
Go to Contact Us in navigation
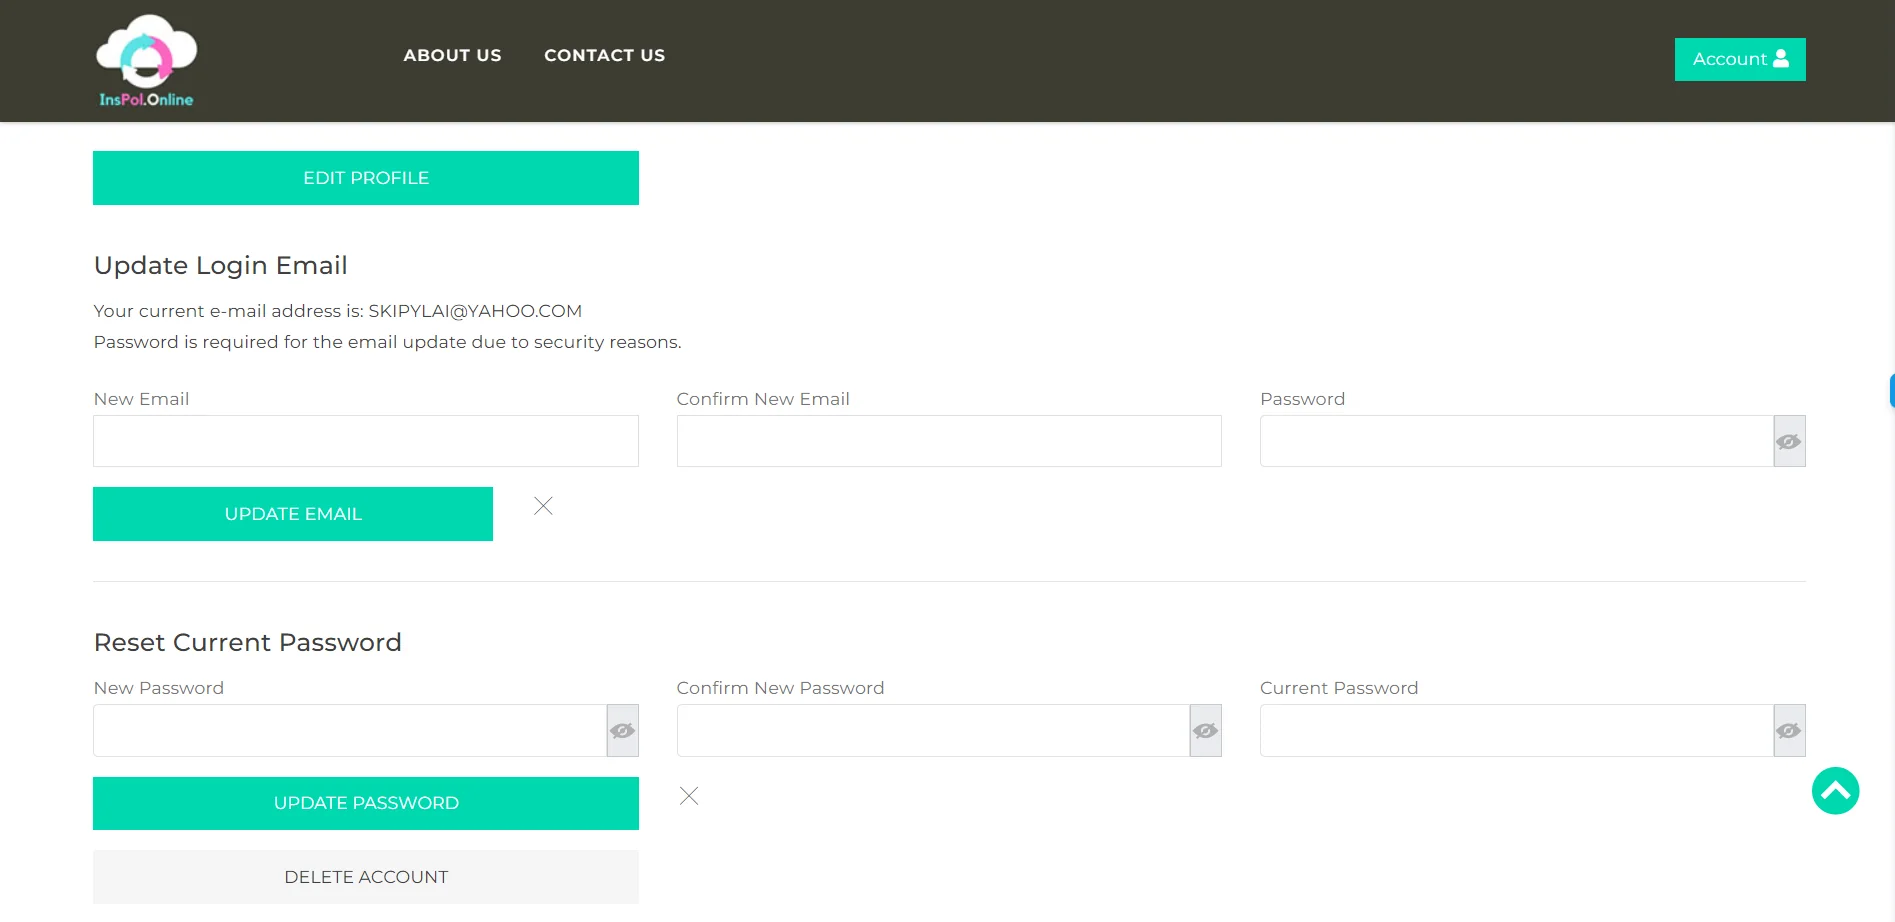pyautogui.click(x=604, y=55)
